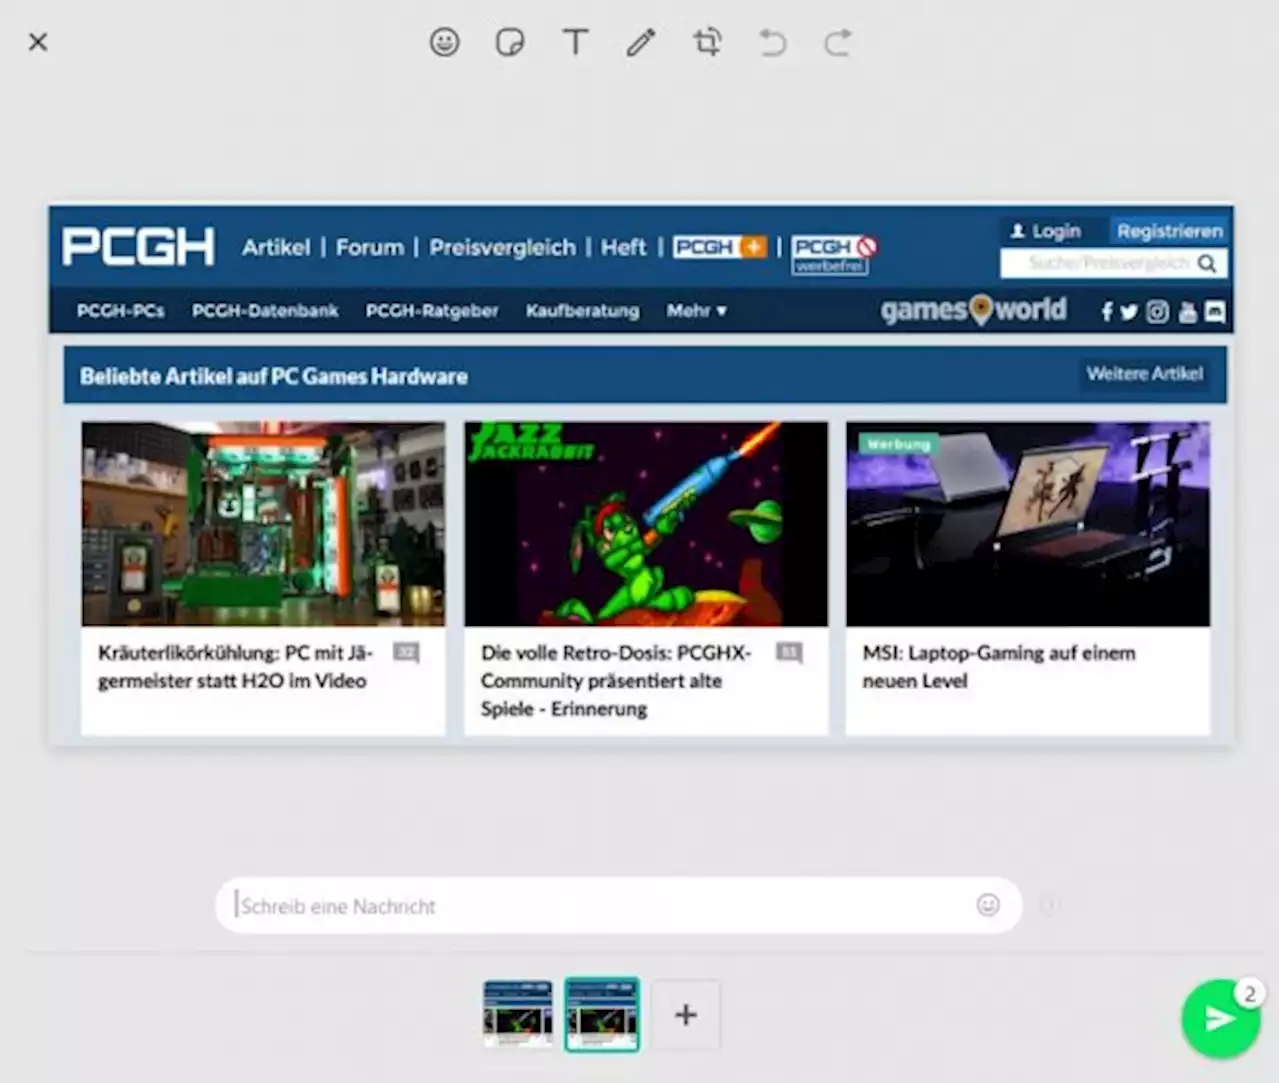Select the sticker tool

(x=510, y=42)
